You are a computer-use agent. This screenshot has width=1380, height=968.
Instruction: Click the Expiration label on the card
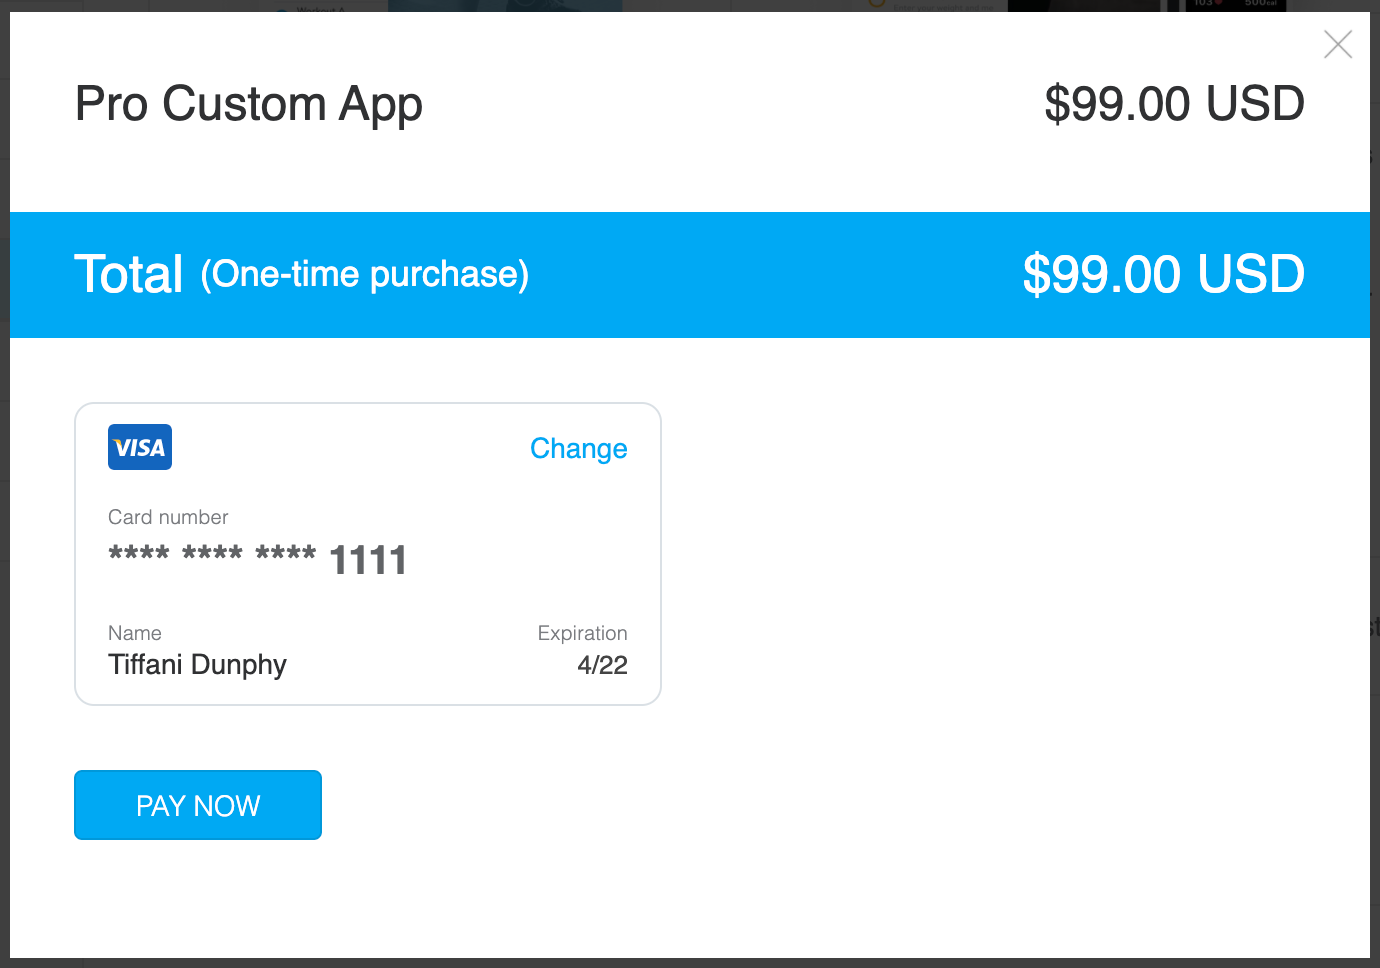tap(582, 633)
